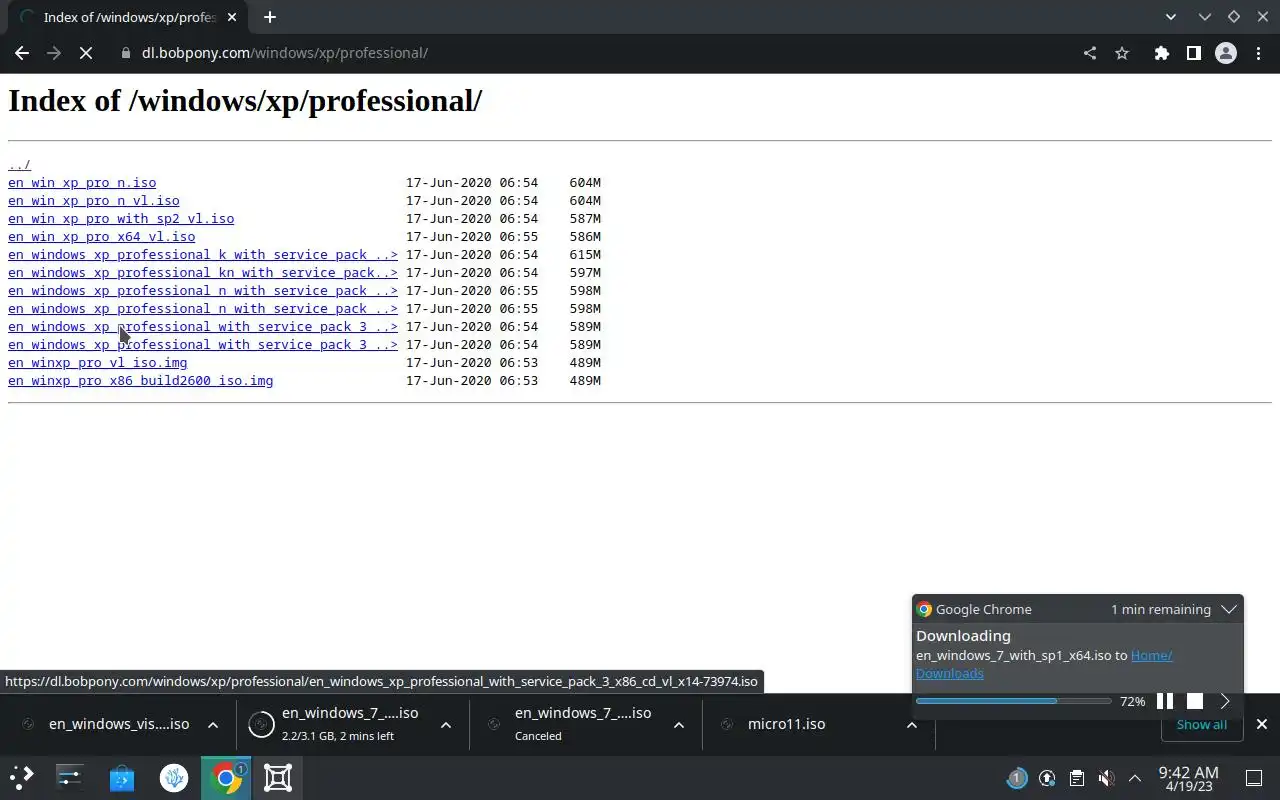
Task: Open the settings sliders icon in the taskbar
Action: (70, 778)
